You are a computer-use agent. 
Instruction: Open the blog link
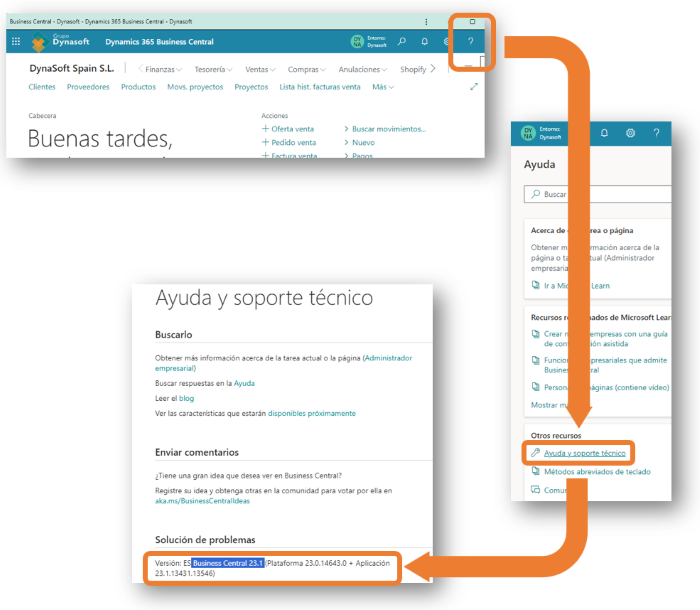[187, 398]
